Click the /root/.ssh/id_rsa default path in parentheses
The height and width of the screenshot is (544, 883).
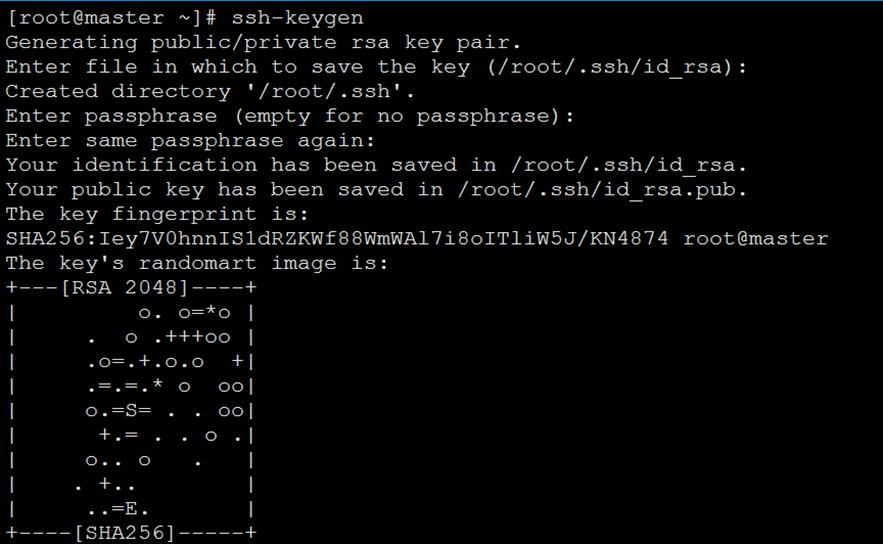coord(610,68)
